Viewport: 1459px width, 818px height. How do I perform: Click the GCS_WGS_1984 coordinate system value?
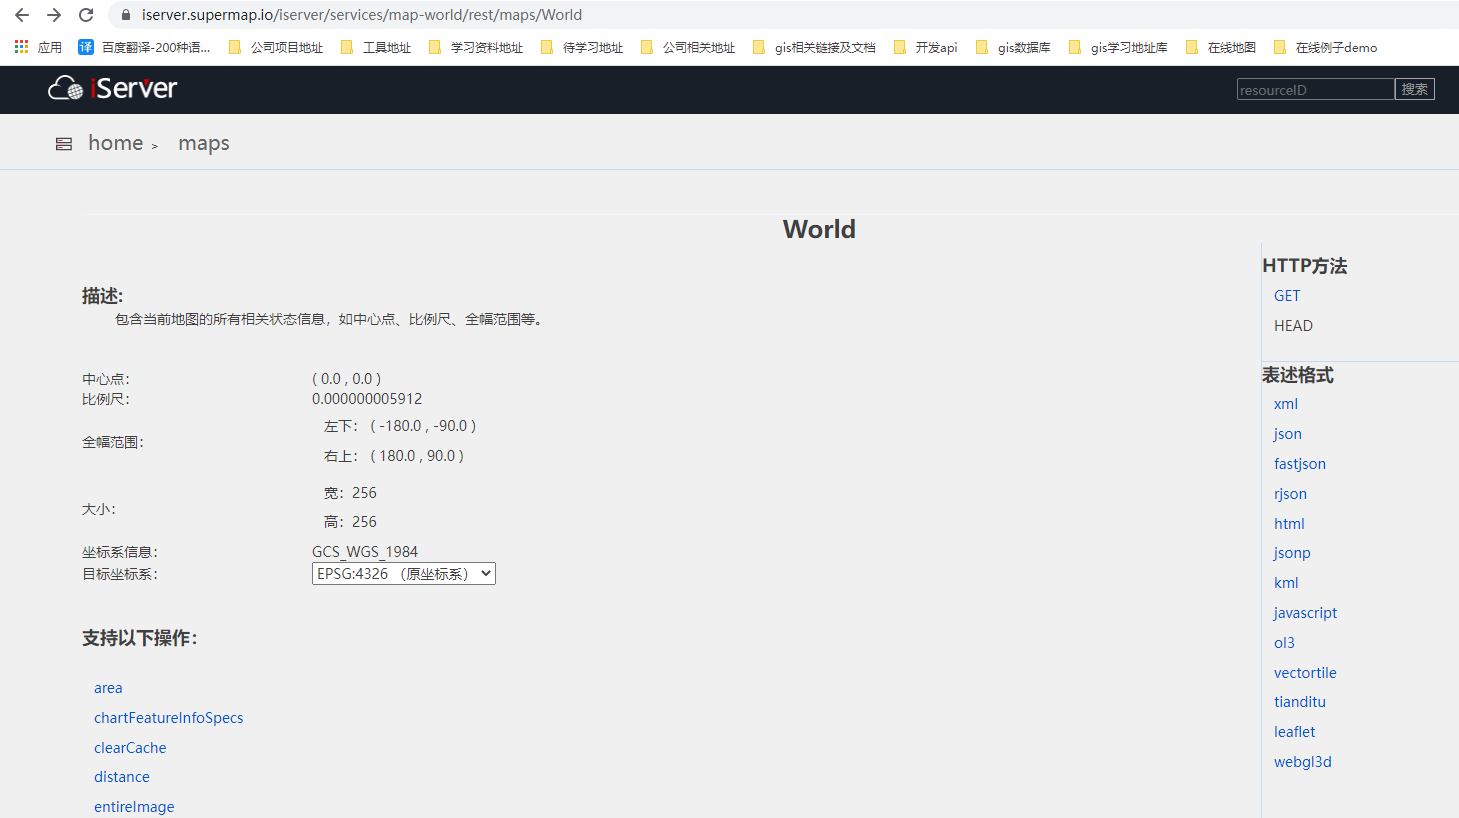(x=365, y=552)
